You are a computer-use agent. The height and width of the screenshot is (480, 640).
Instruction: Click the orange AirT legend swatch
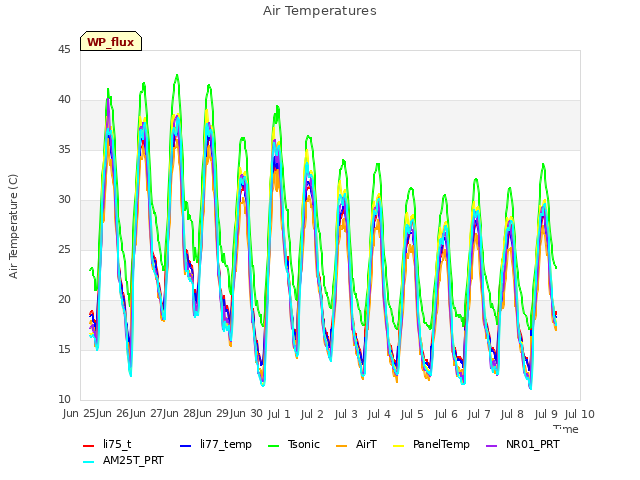[342, 445]
